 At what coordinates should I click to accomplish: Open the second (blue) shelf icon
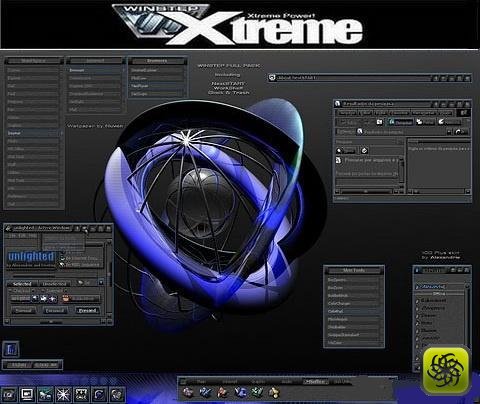point(206,392)
